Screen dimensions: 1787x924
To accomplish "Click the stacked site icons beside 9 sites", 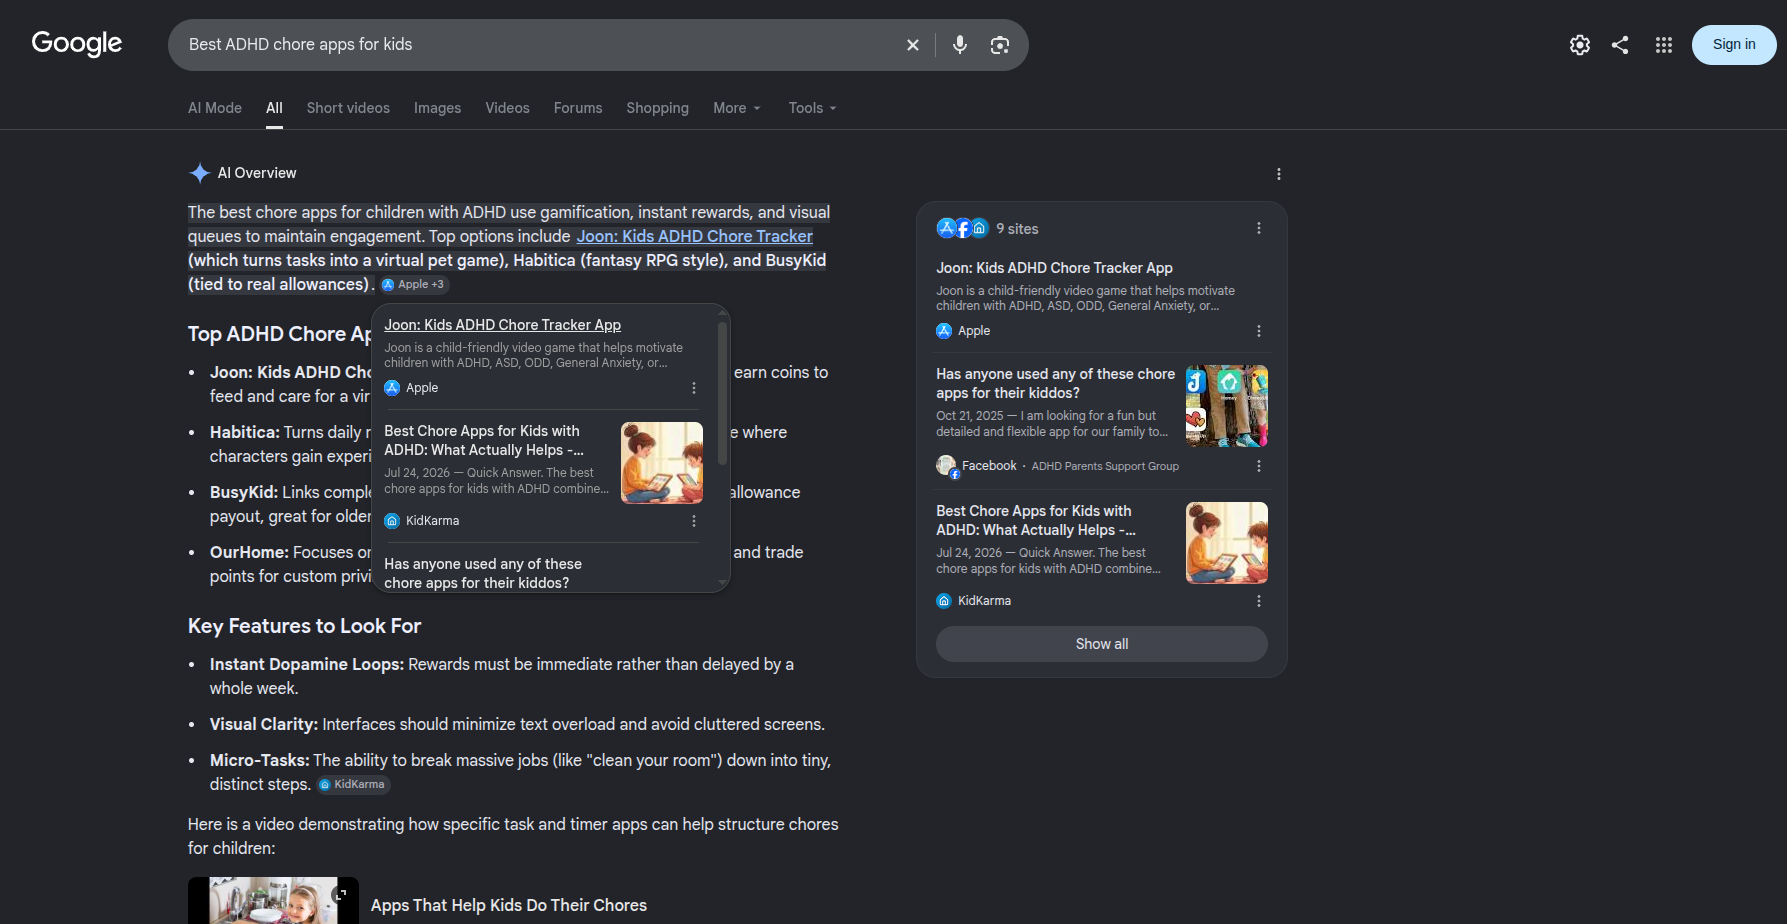I will 962,228.
